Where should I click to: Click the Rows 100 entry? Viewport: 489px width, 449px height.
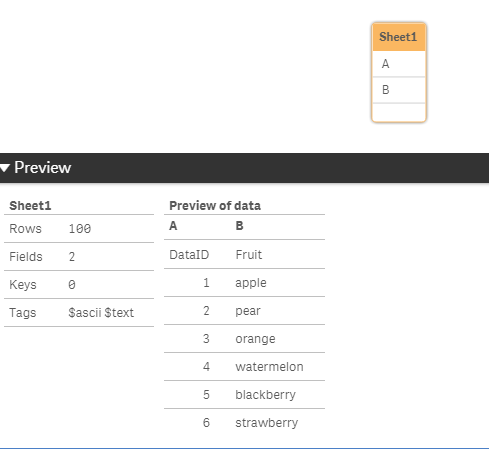point(79,229)
